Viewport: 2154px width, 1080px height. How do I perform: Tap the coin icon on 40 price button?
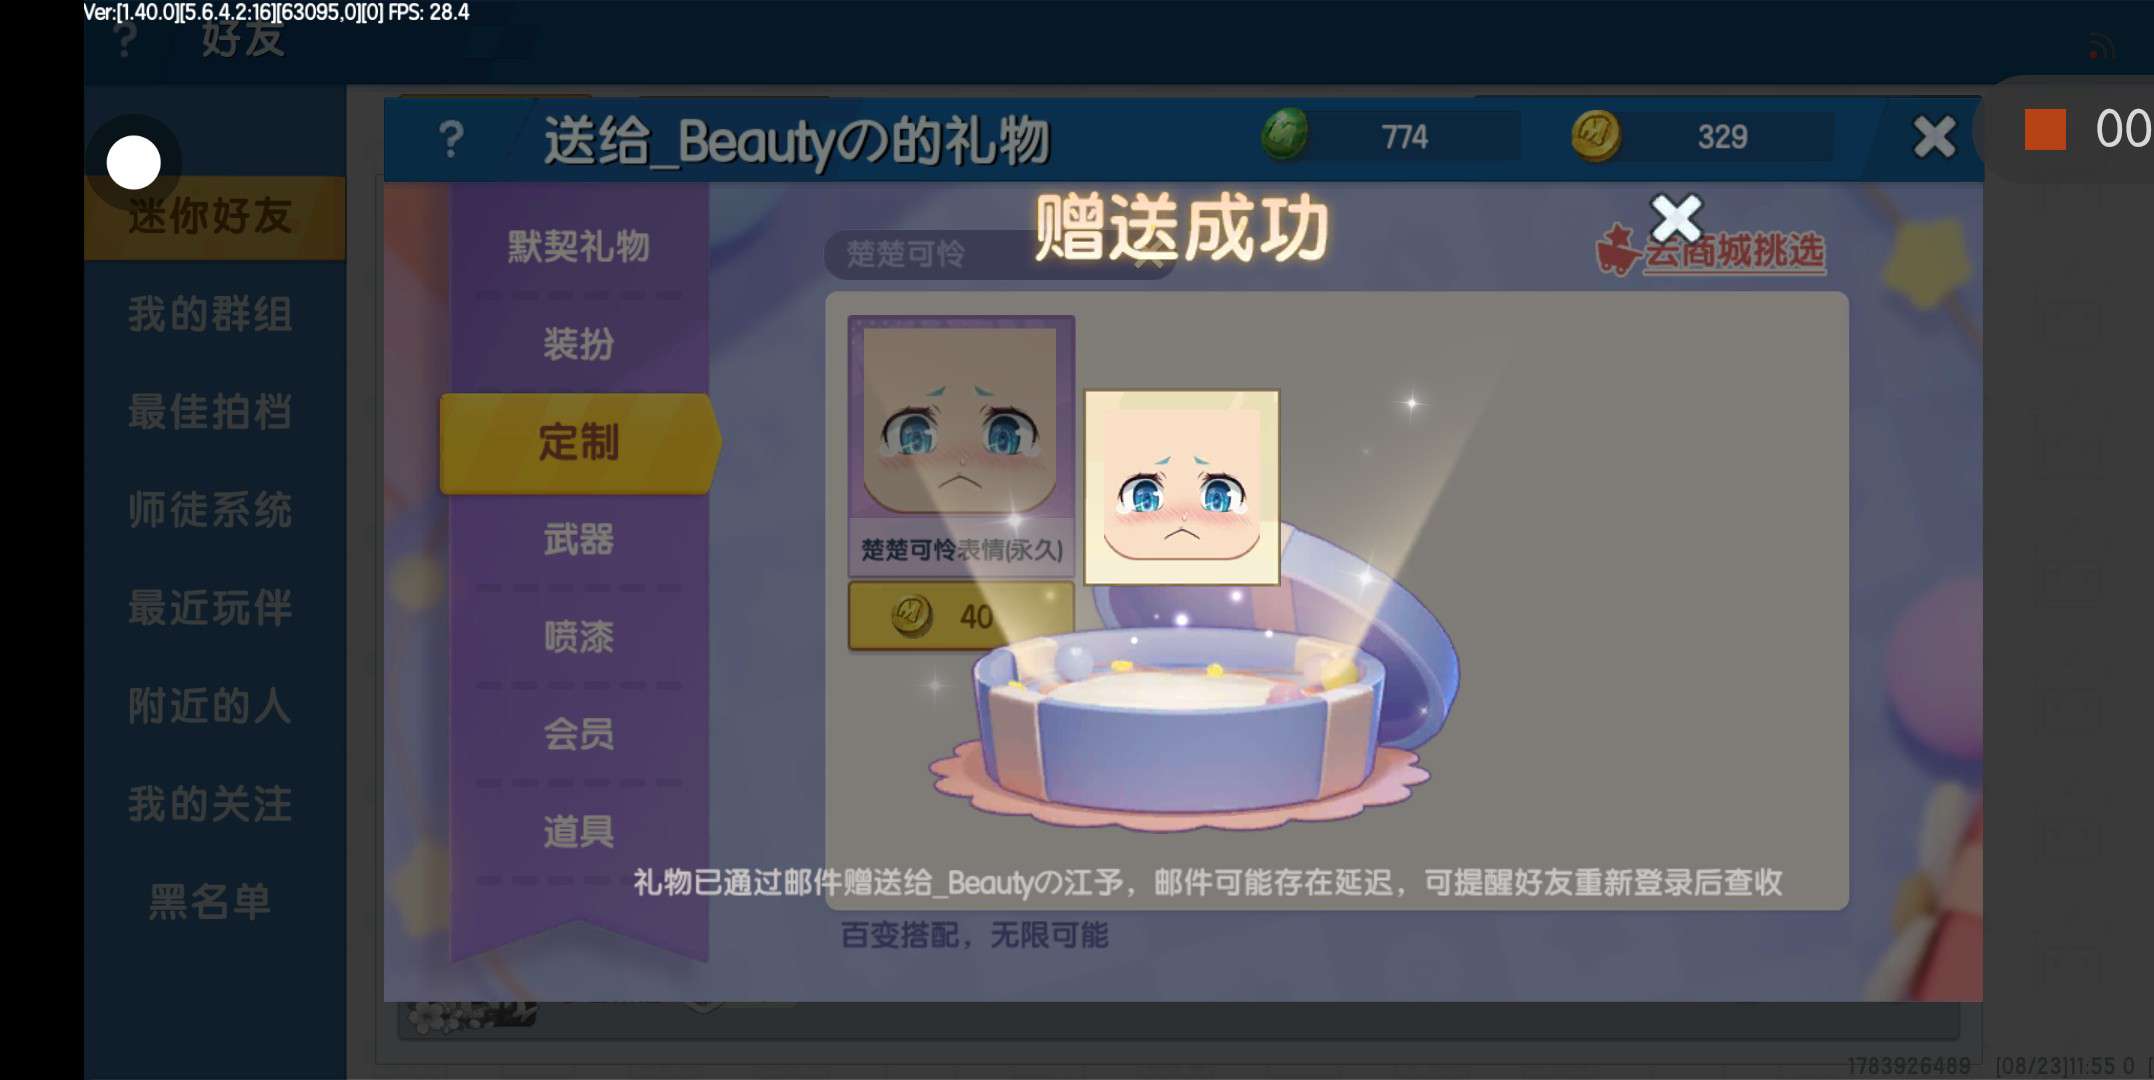pyautogui.click(x=911, y=615)
